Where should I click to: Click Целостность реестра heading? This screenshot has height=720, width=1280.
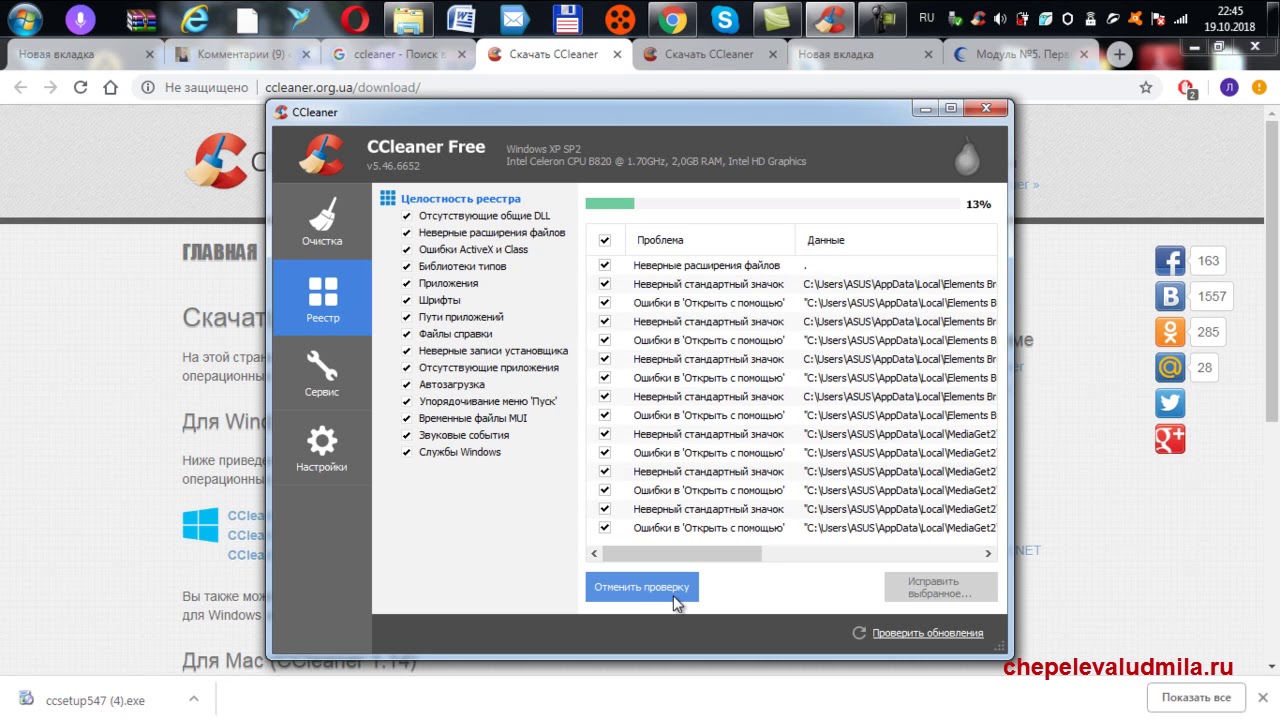[x=460, y=199]
